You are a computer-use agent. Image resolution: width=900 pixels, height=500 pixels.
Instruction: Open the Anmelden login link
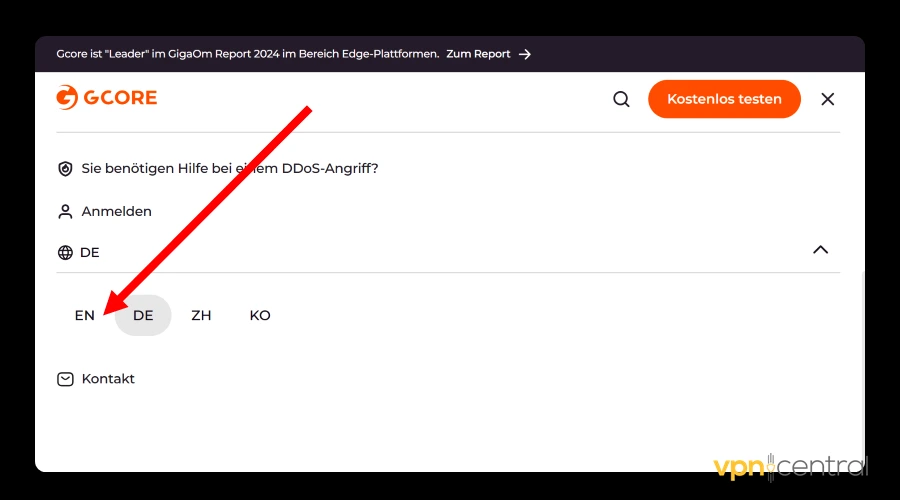point(116,212)
